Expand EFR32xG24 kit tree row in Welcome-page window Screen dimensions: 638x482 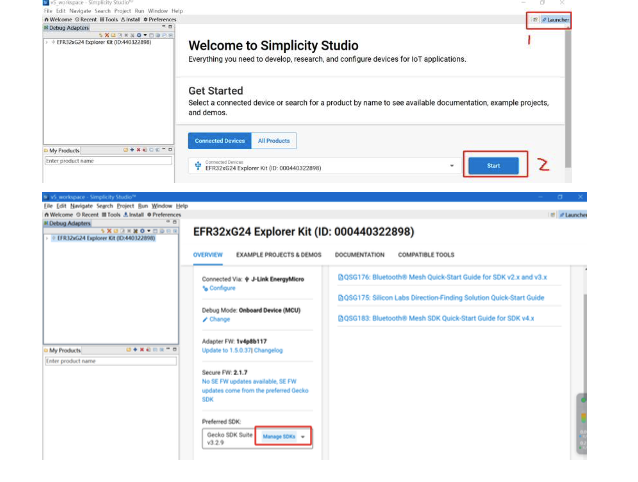pyautogui.click(x=47, y=42)
